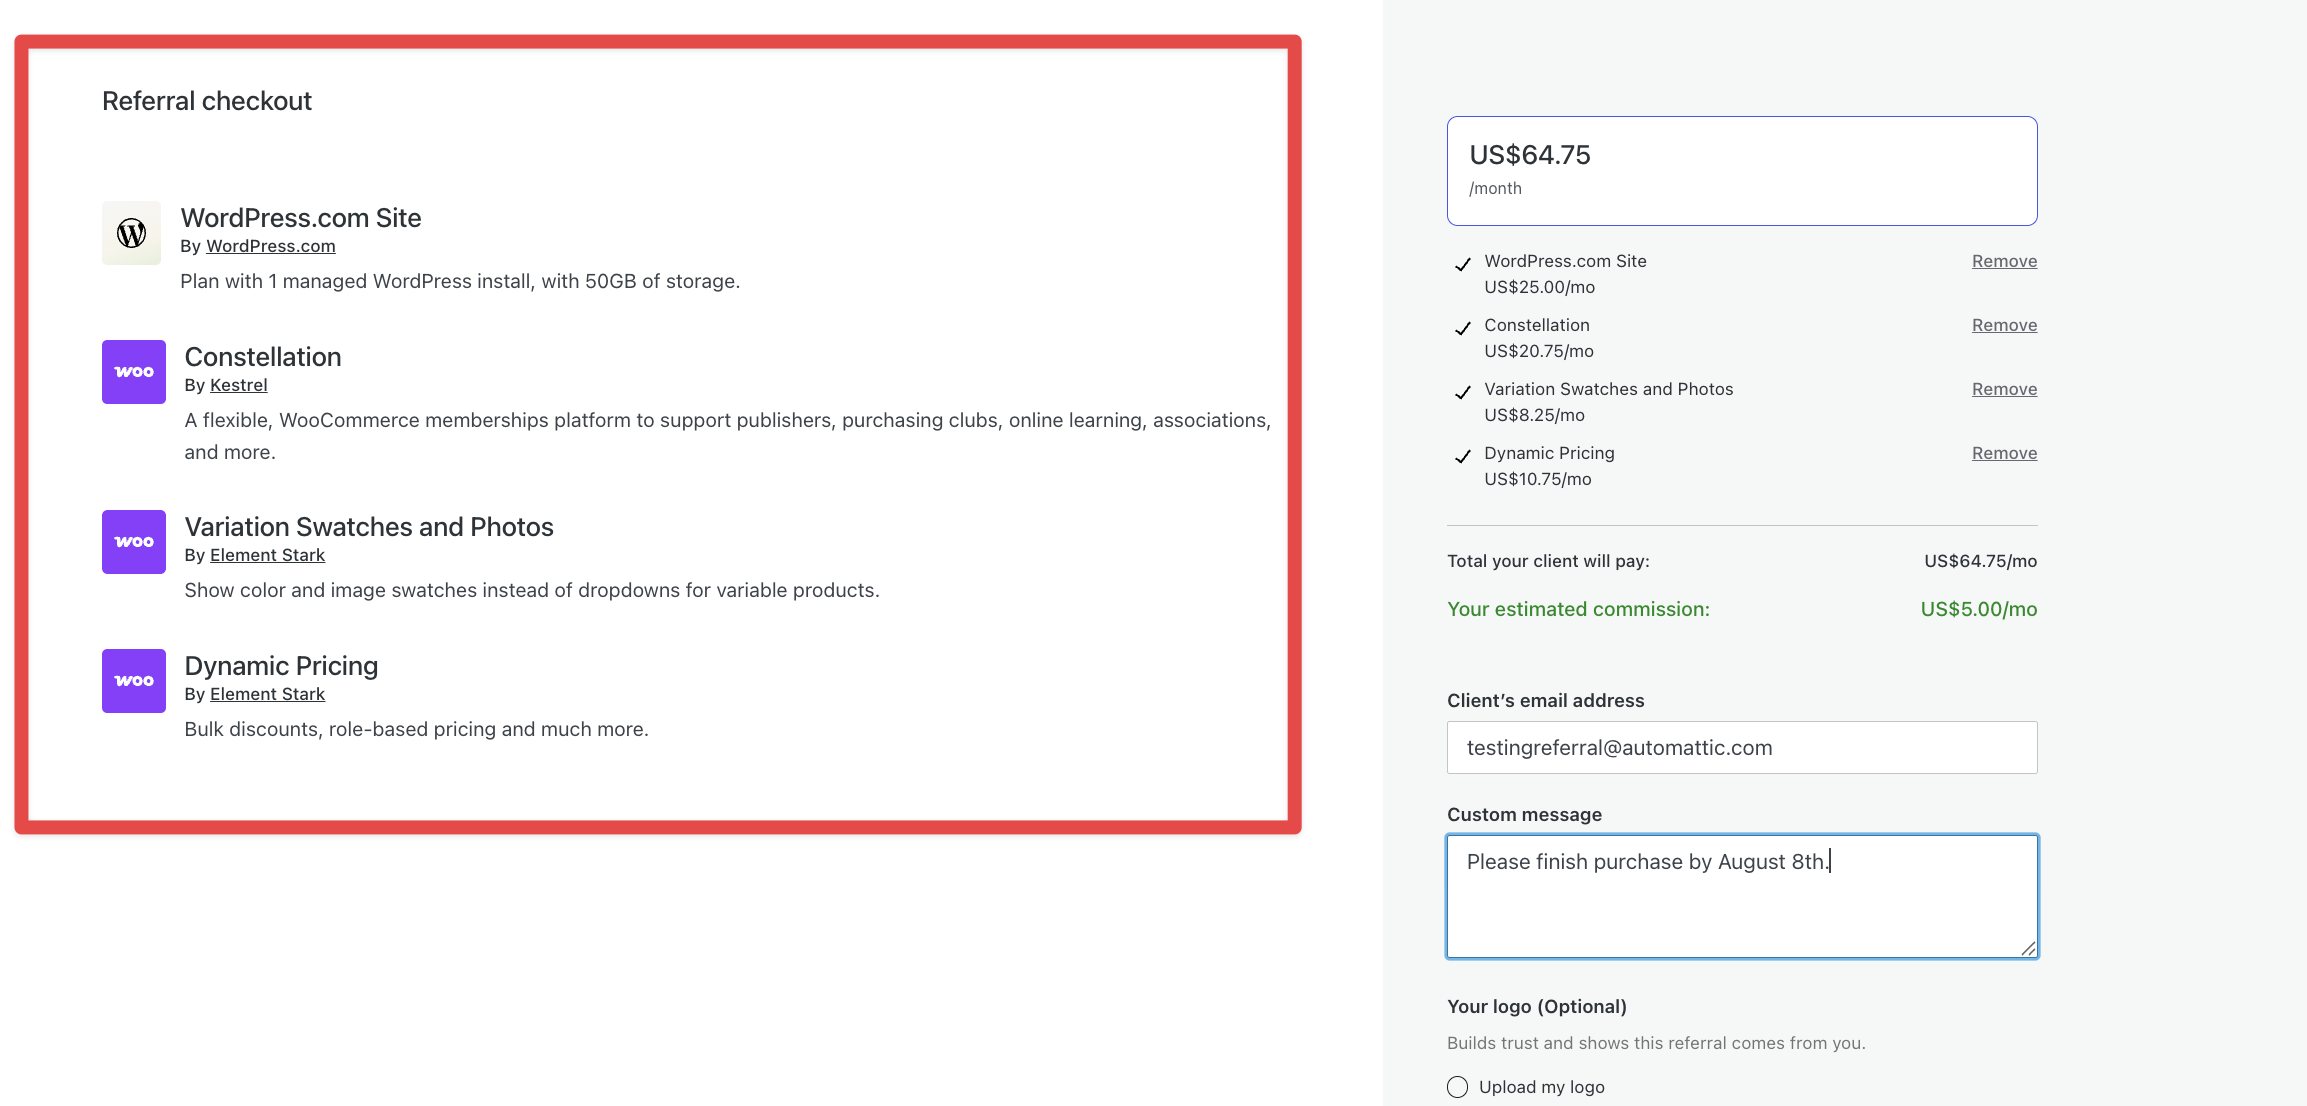Screen dimensions: 2307x1106
Task: Click checkmark beside Variation Swatches and Photos price
Action: click(x=1462, y=392)
